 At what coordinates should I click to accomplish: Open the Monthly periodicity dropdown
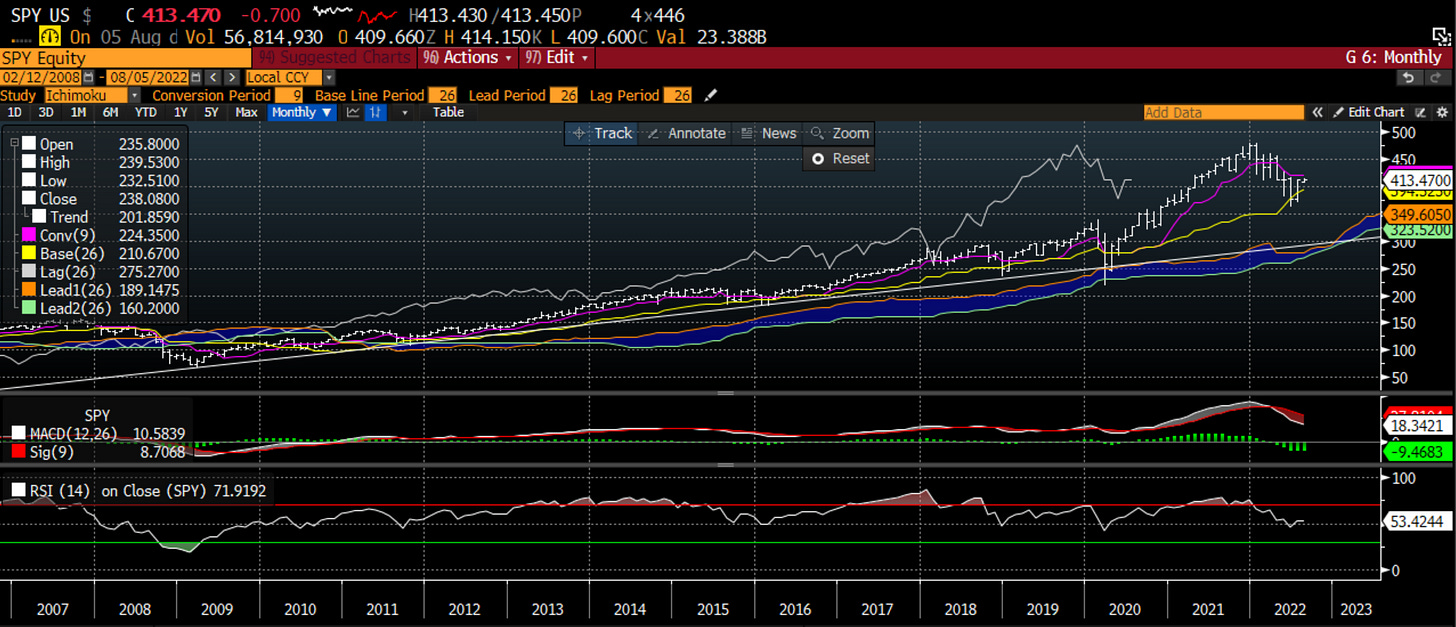point(302,113)
